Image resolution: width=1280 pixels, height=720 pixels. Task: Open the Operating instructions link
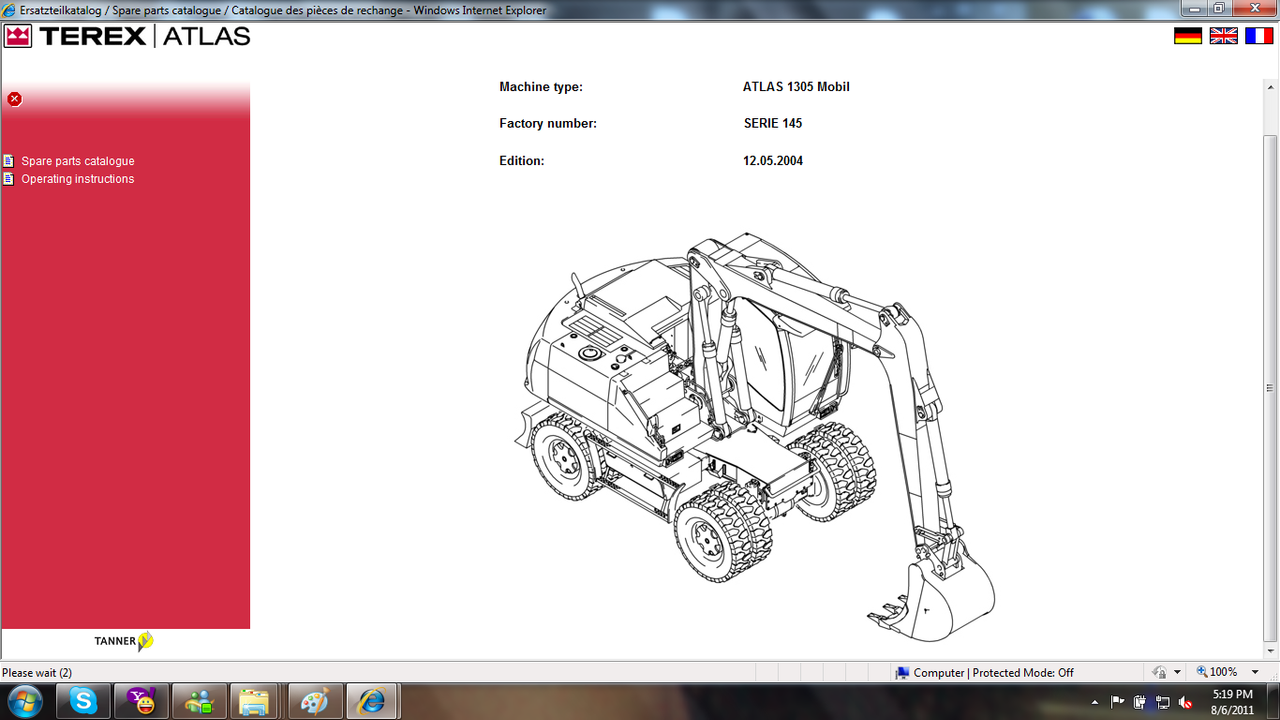[78, 179]
